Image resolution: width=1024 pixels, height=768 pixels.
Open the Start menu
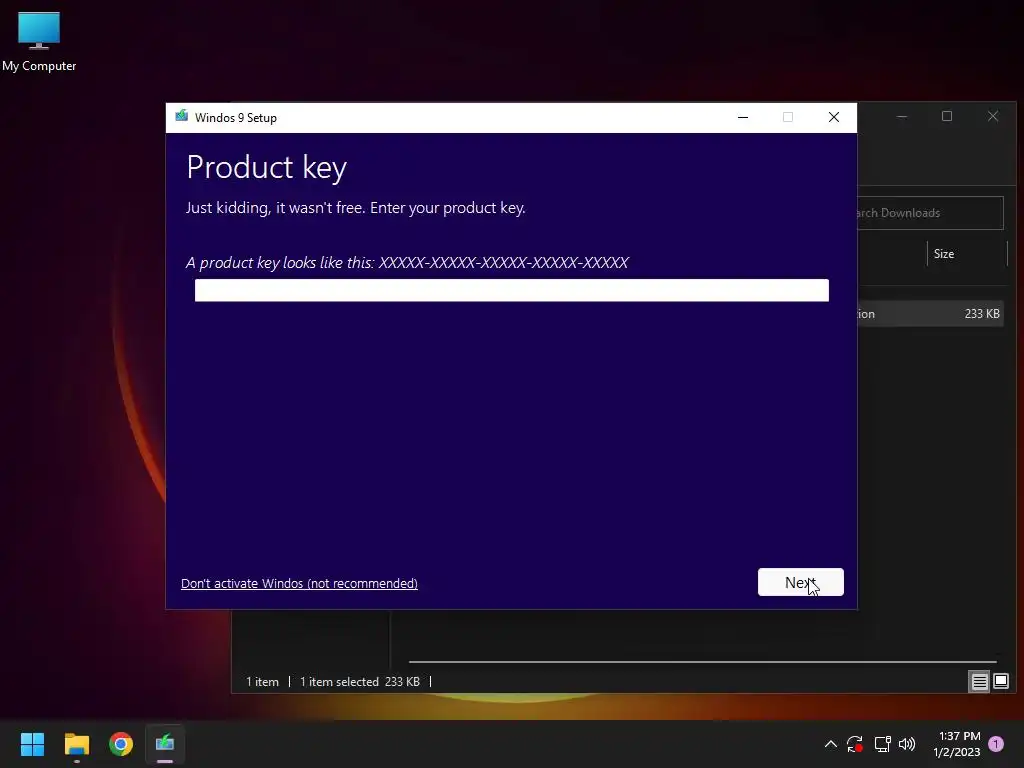(33, 744)
